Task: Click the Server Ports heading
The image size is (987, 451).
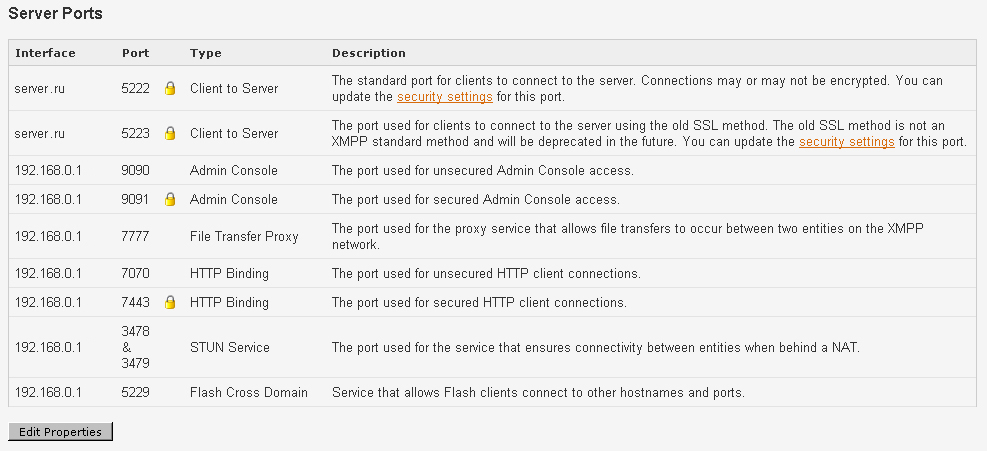Action: coord(55,13)
